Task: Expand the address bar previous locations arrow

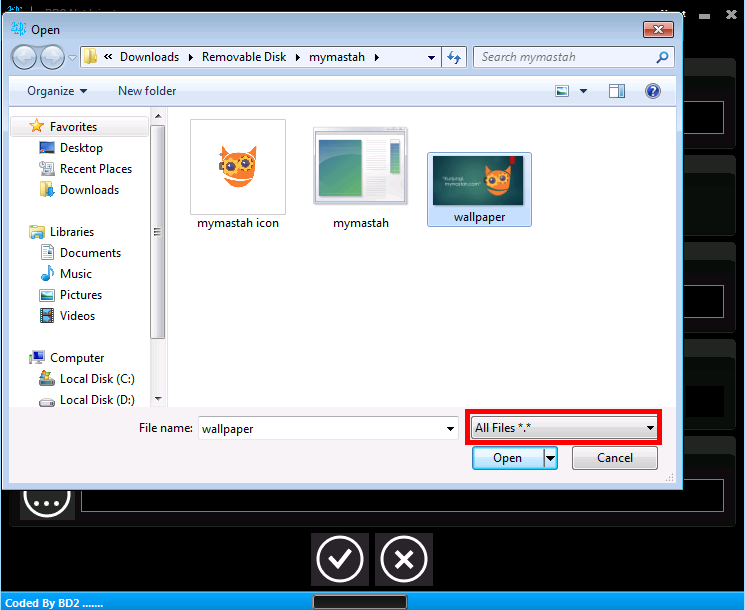Action: [431, 57]
